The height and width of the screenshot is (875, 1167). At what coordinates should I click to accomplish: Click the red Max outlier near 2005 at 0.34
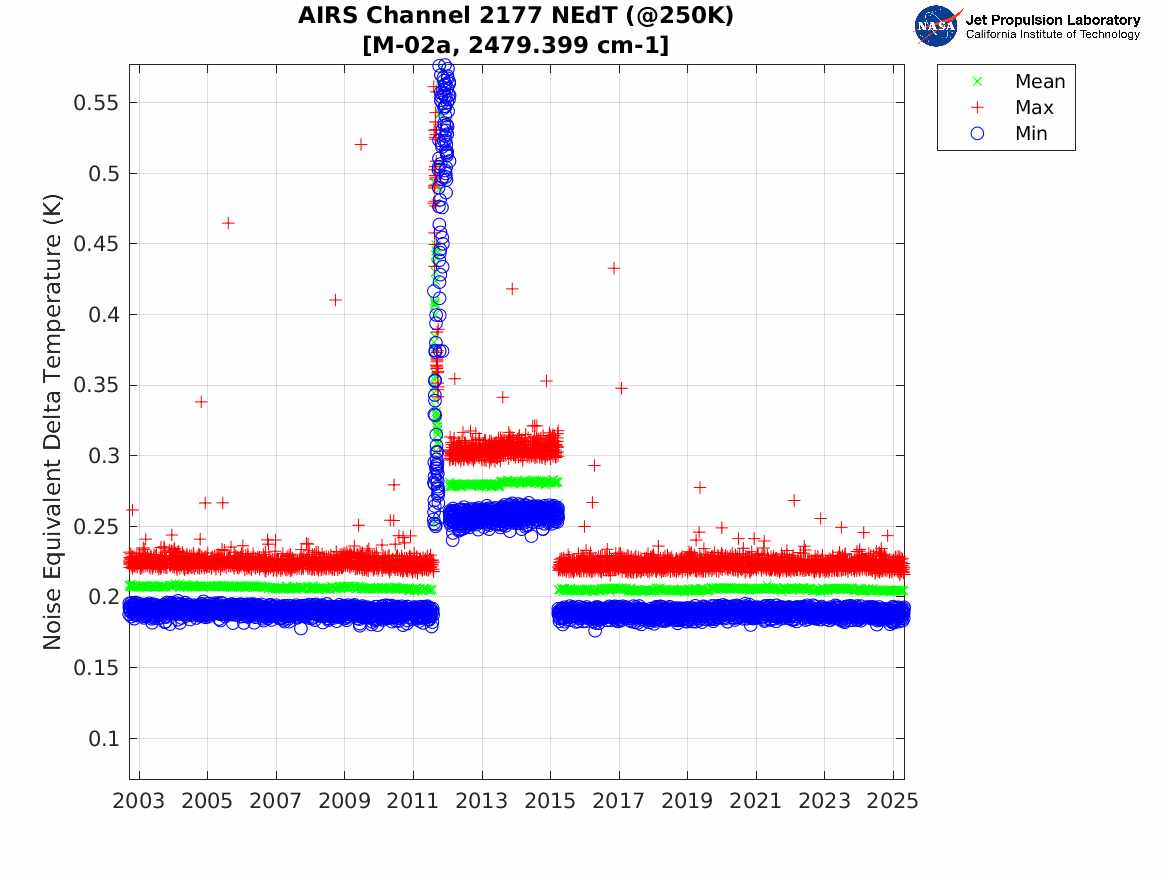pyautogui.click(x=201, y=402)
